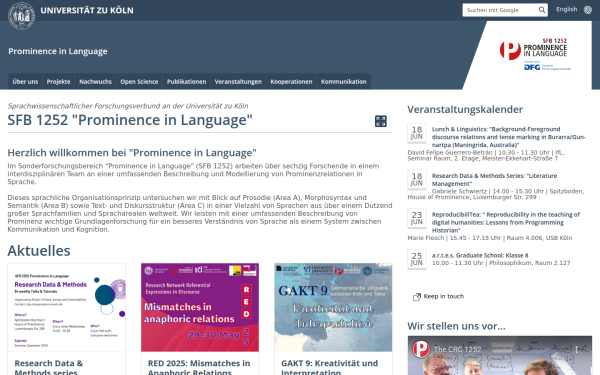Click the video title The CRC 1252
Viewport: 600px width, 375px height.
457,349
